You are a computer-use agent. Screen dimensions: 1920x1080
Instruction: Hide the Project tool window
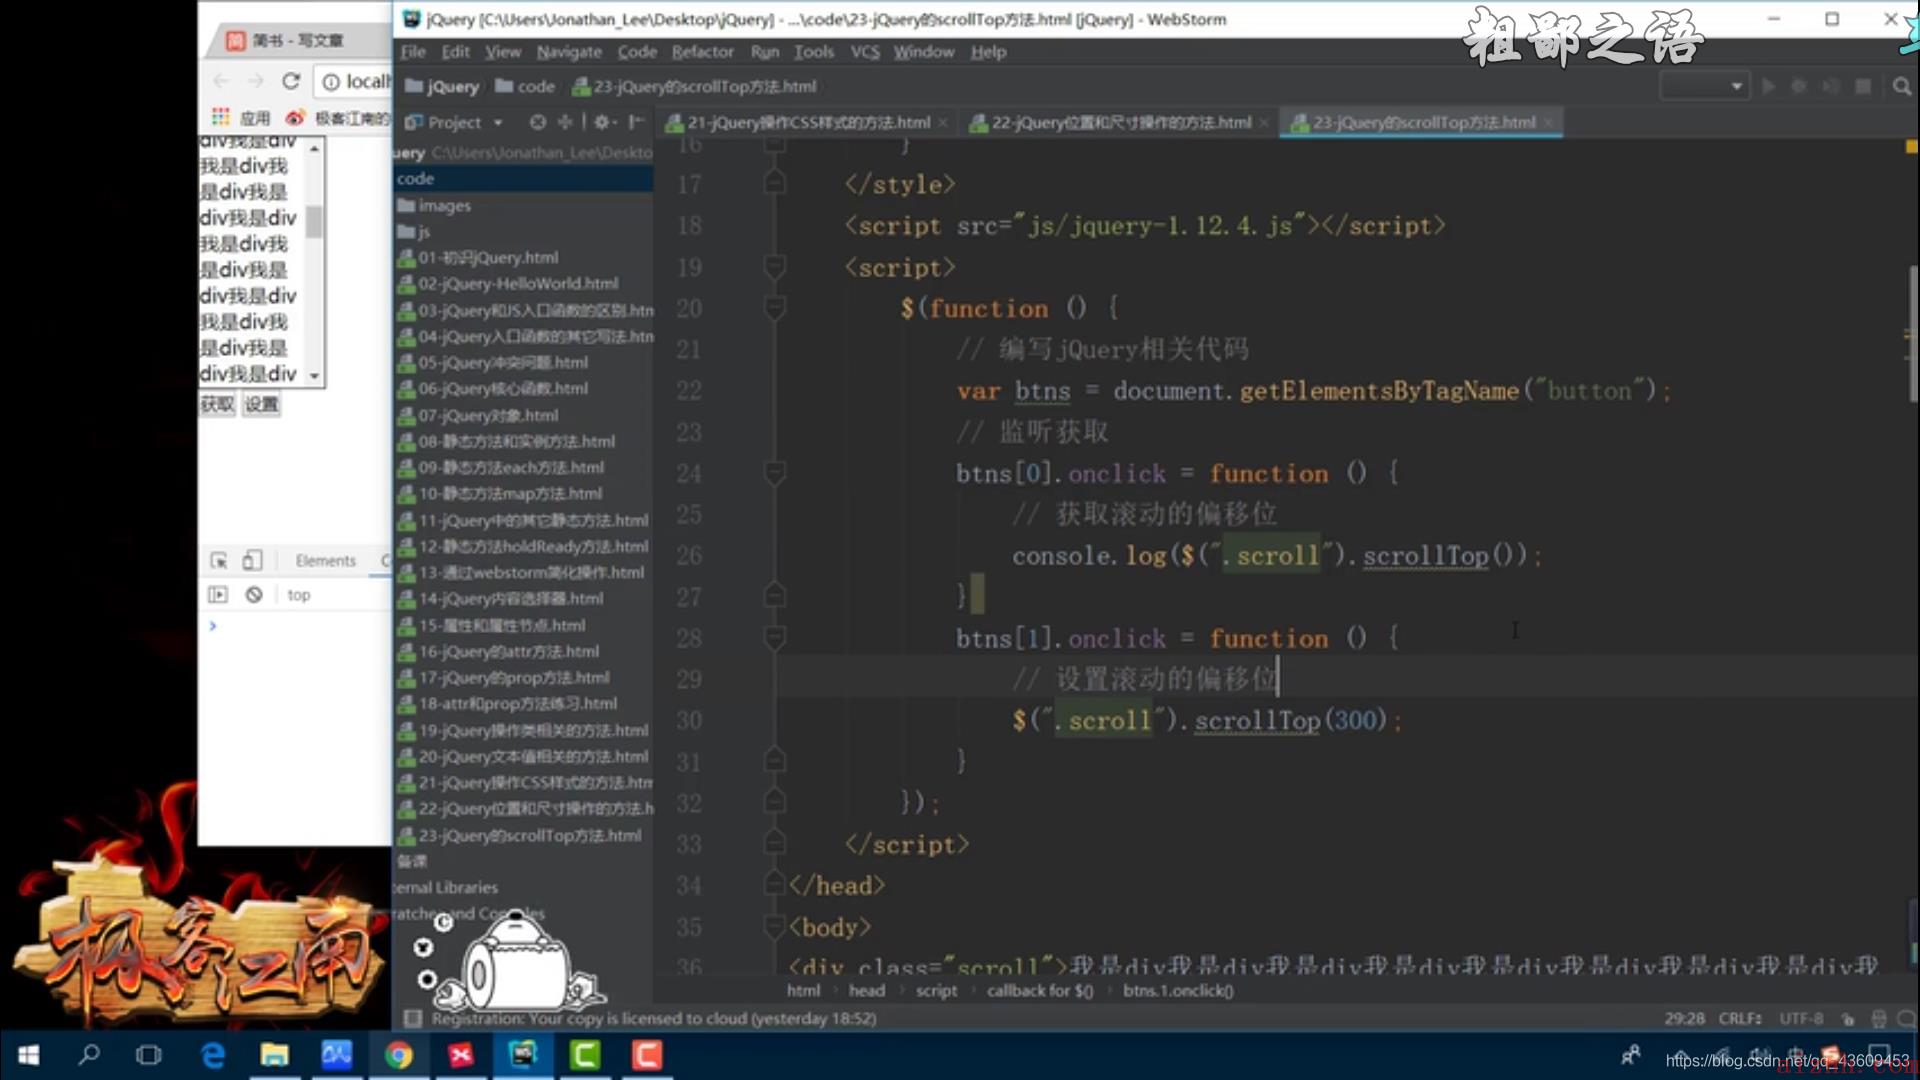coord(636,122)
